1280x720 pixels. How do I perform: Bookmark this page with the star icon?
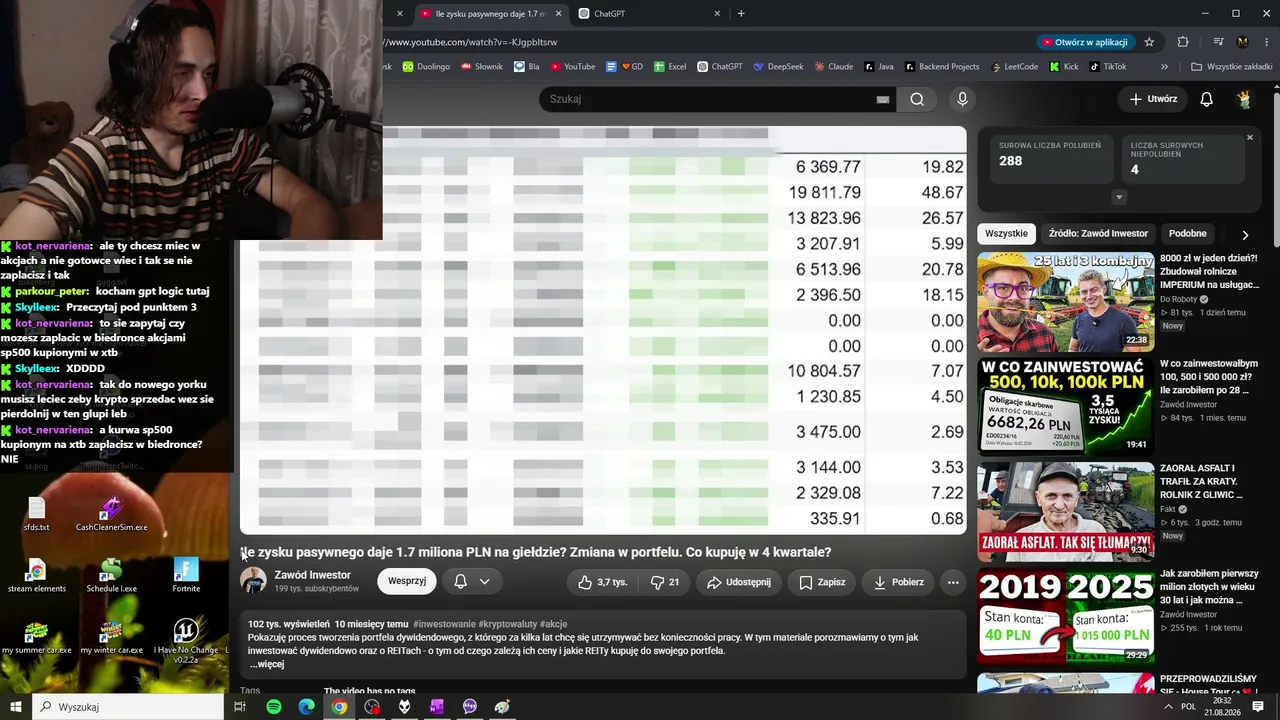[1149, 42]
